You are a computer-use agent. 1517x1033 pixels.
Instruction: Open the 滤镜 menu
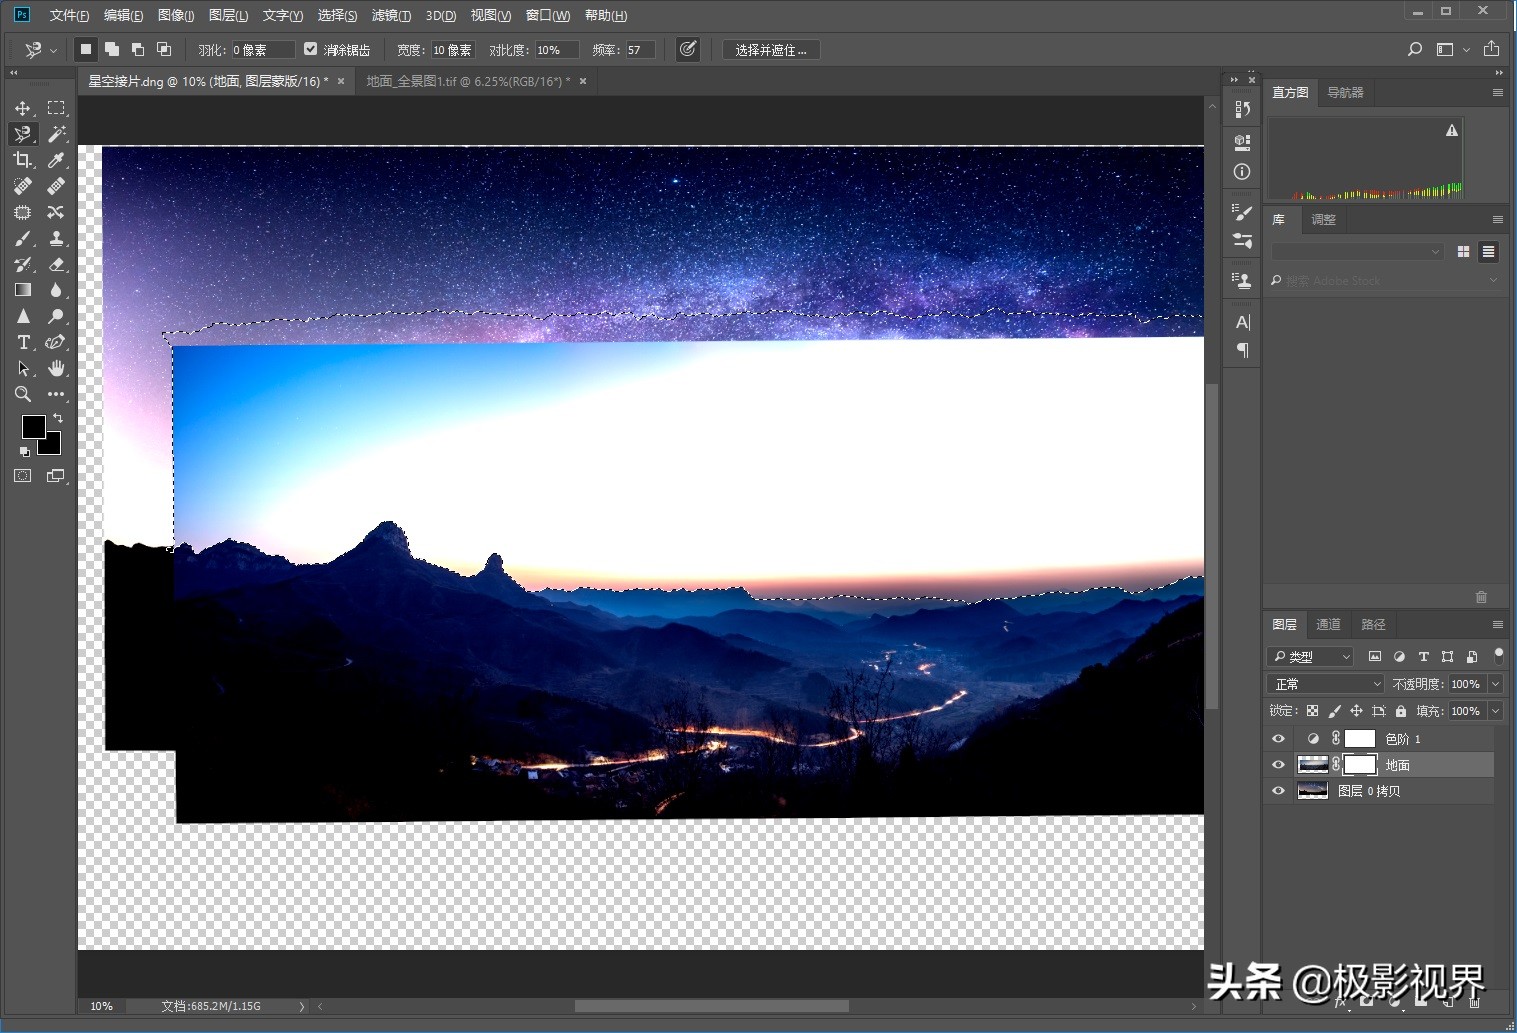point(390,15)
